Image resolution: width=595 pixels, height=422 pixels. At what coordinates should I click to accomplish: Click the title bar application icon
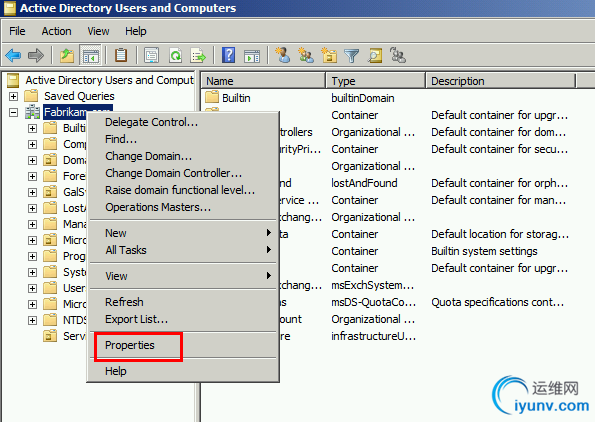9,8
